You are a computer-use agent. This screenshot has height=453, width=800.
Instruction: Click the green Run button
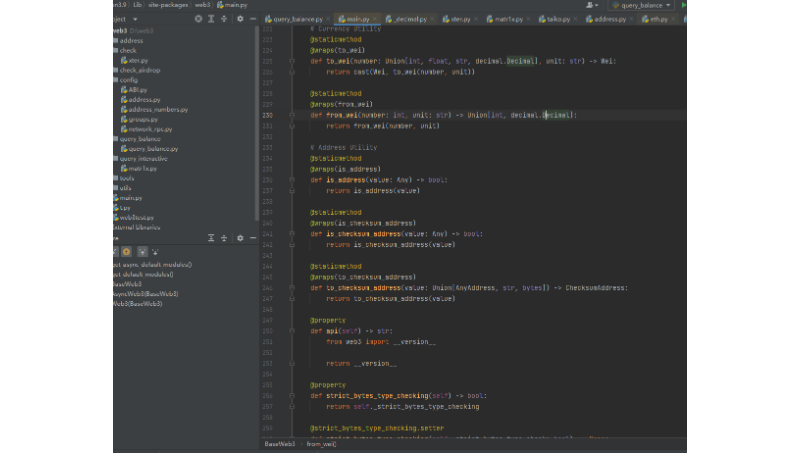click(x=684, y=5)
